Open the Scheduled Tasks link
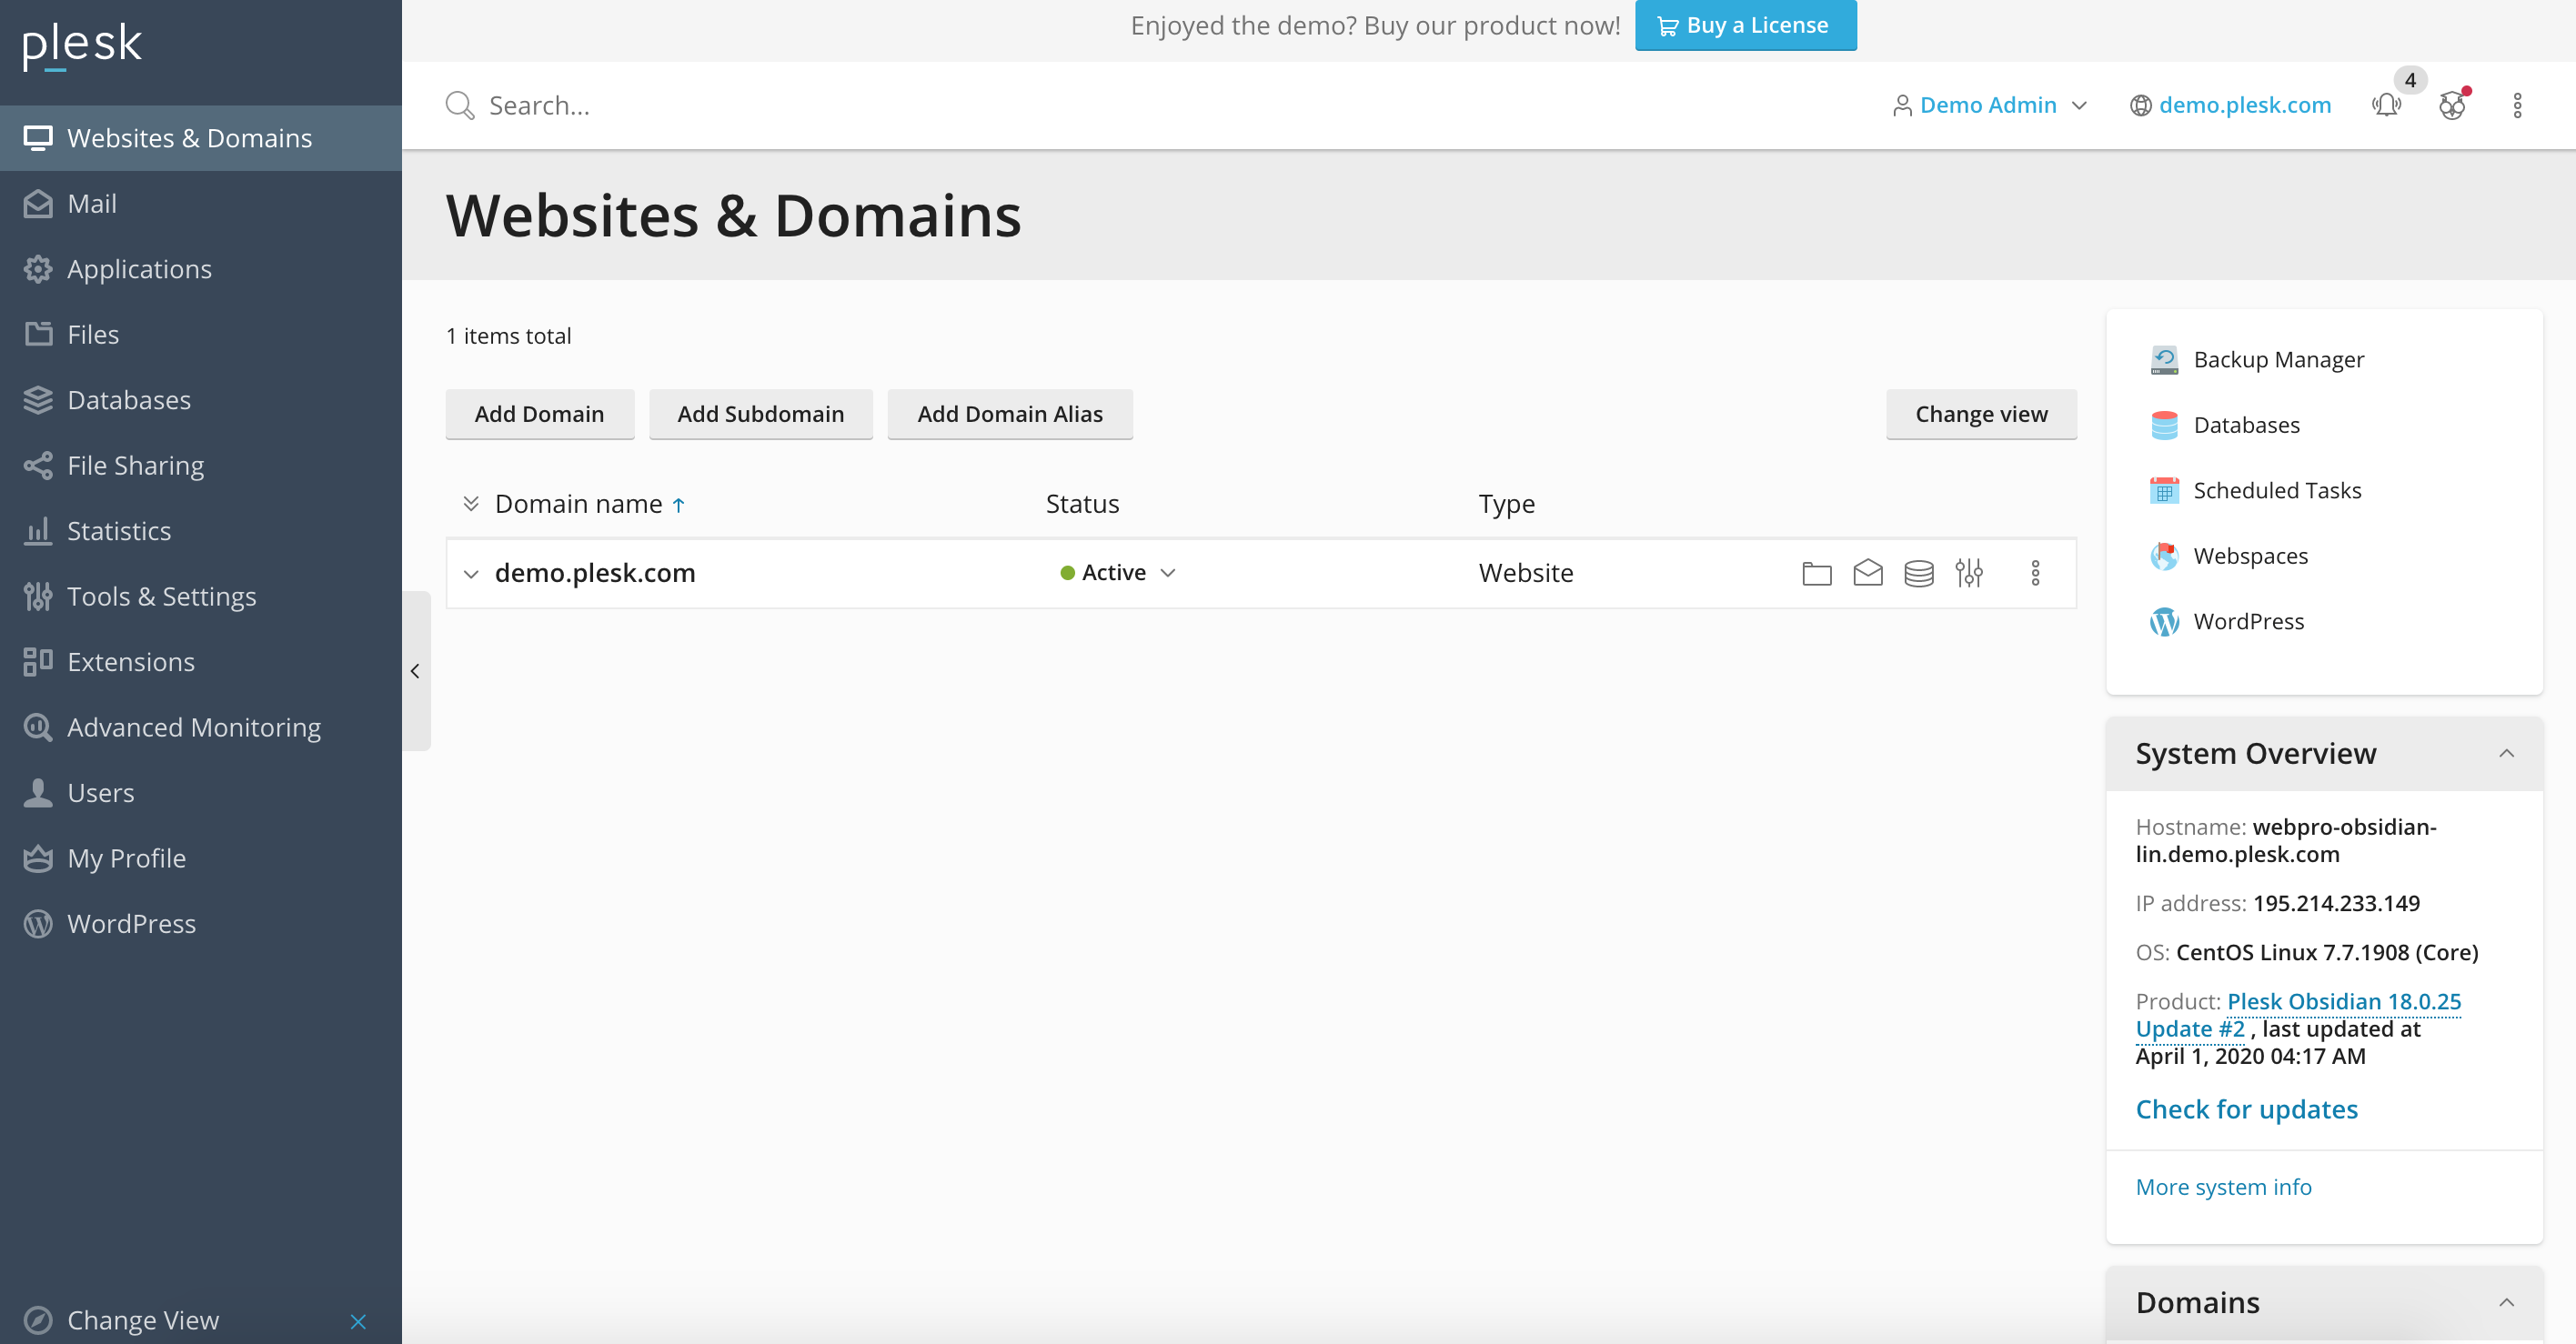Screen dimensions: 2576x1344 2277,491
